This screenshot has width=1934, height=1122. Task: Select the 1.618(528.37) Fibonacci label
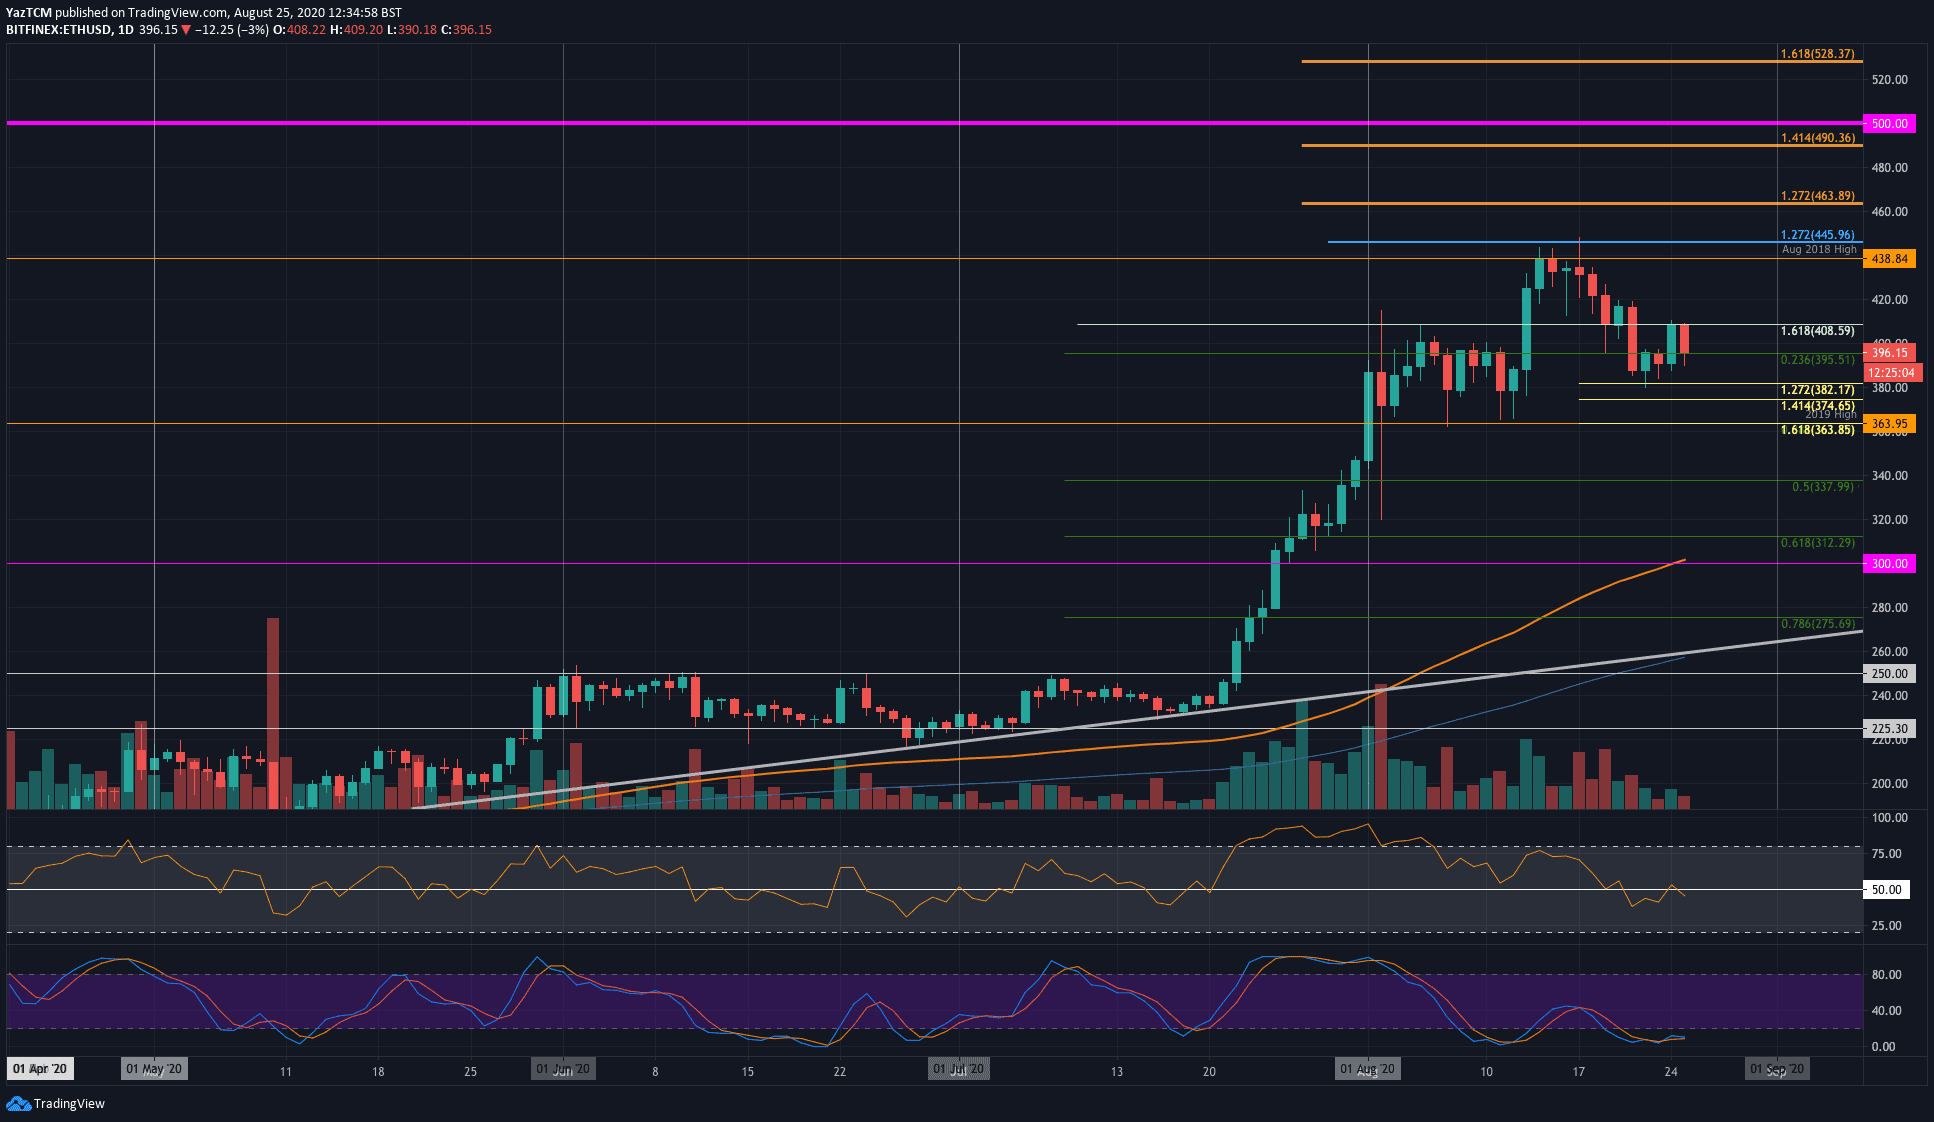coord(1817,54)
